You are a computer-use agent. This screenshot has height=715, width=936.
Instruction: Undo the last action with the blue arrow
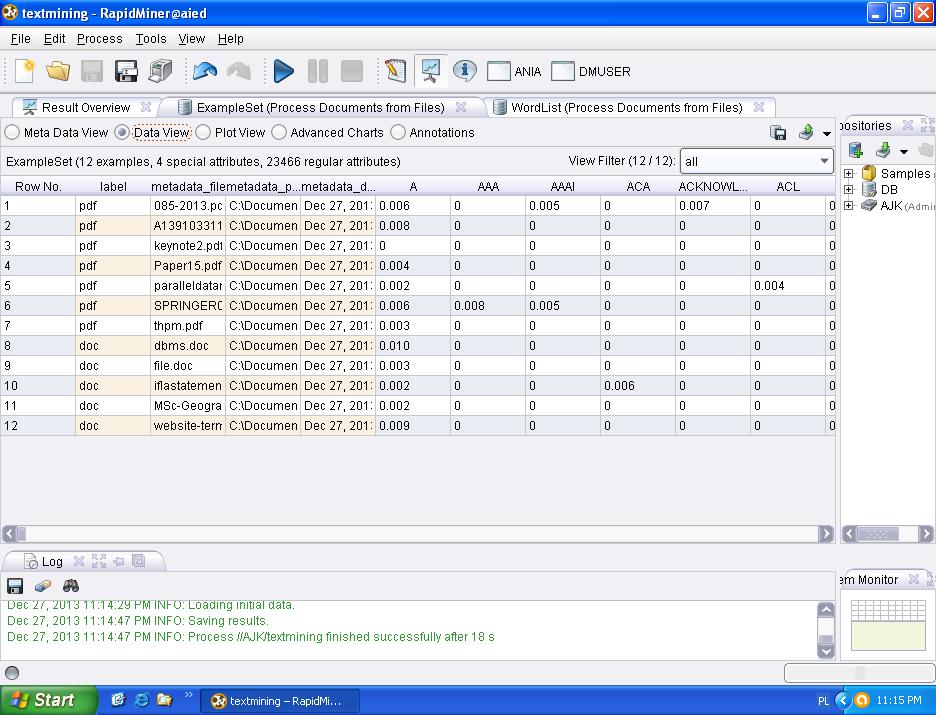pyautogui.click(x=205, y=71)
